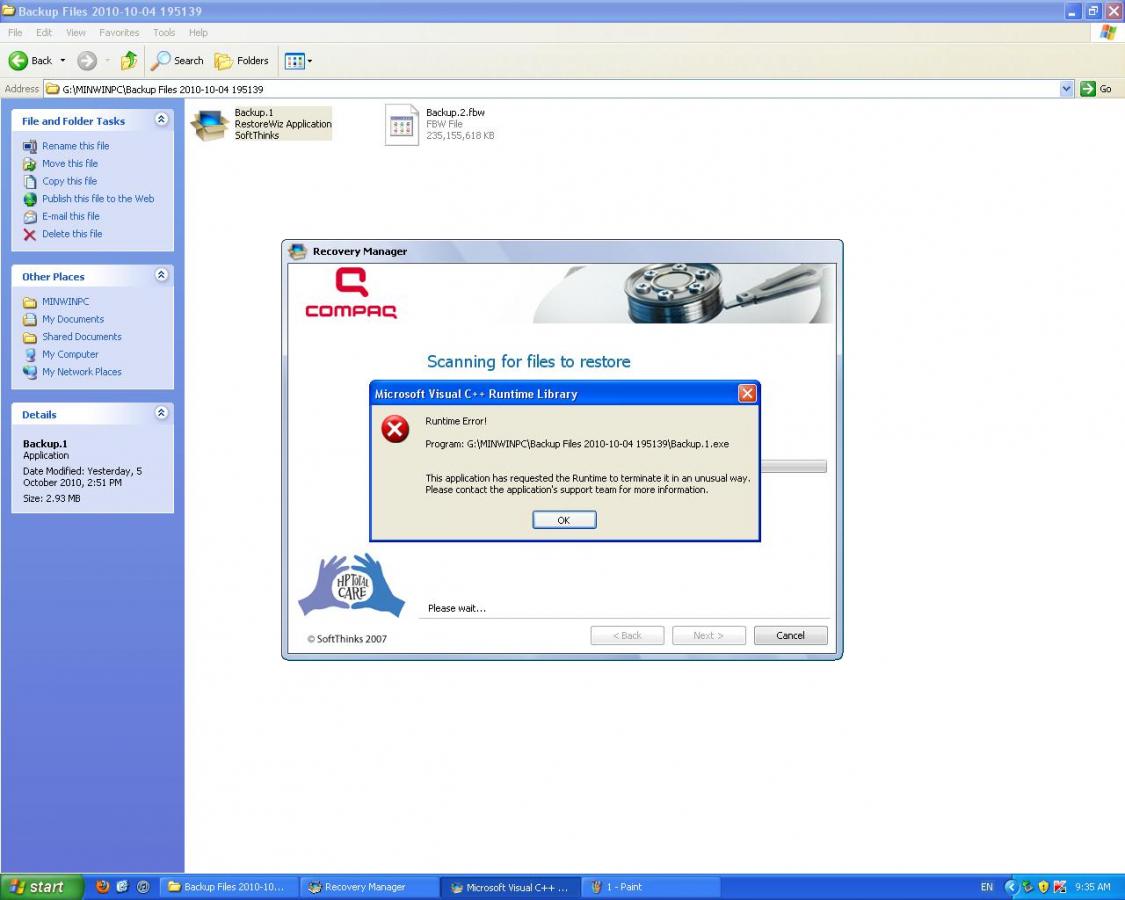Click Rename this file

pyautogui.click(x=75, y=146)
